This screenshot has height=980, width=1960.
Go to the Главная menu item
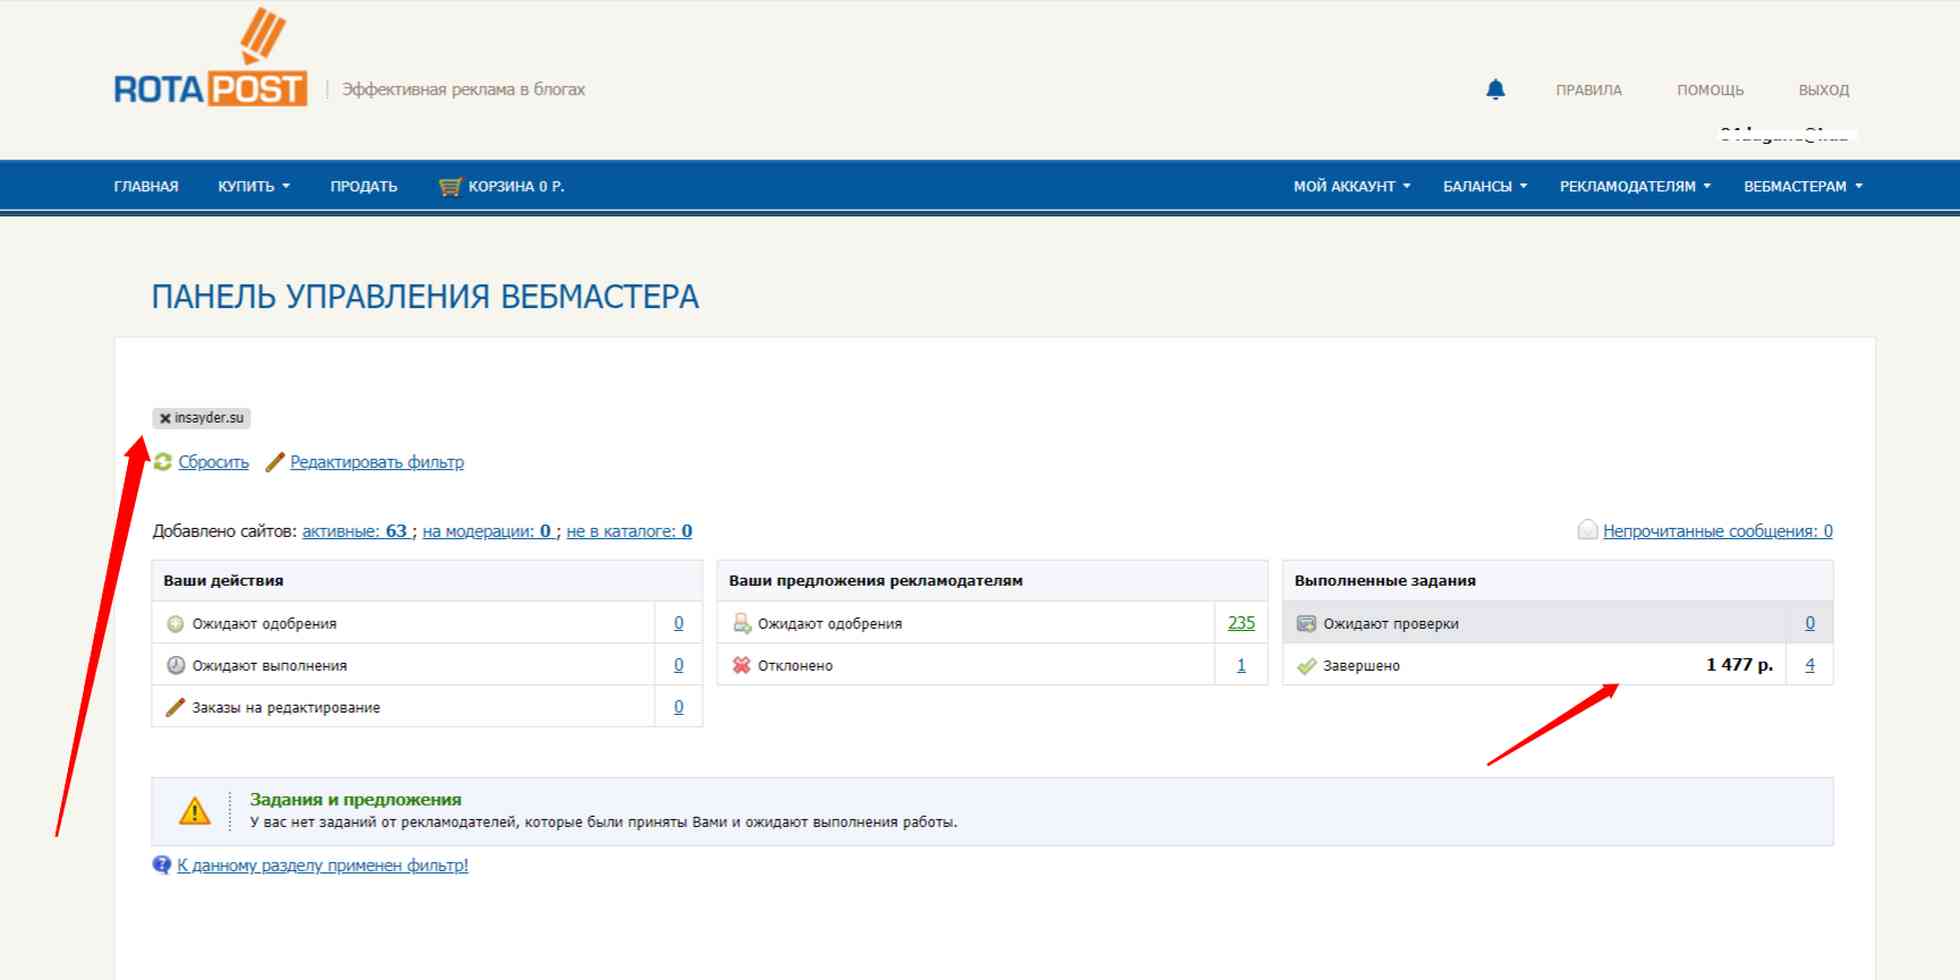(x=146, y=187)
